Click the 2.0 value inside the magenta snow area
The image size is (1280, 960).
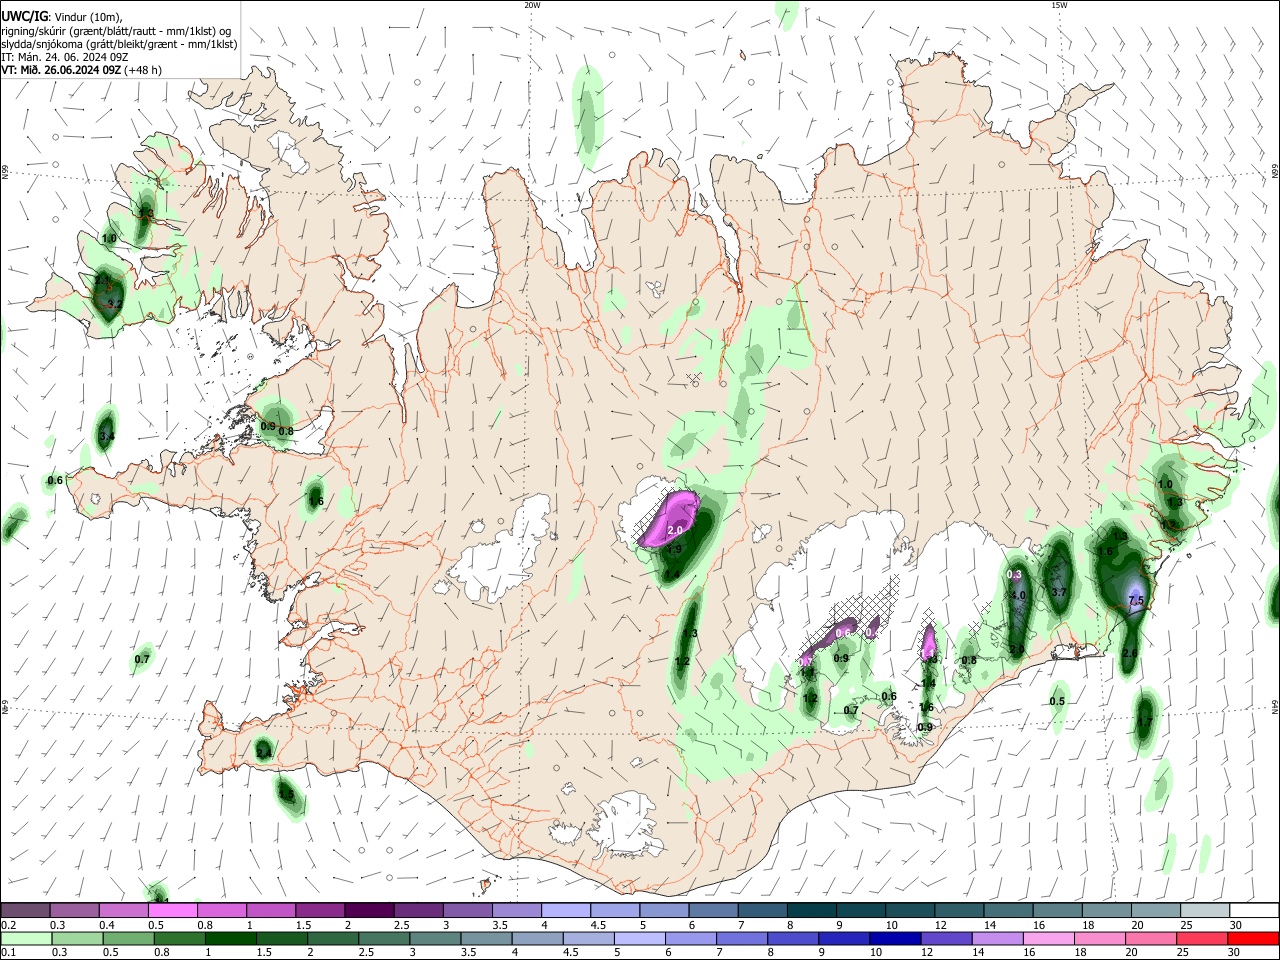point(674,530)
